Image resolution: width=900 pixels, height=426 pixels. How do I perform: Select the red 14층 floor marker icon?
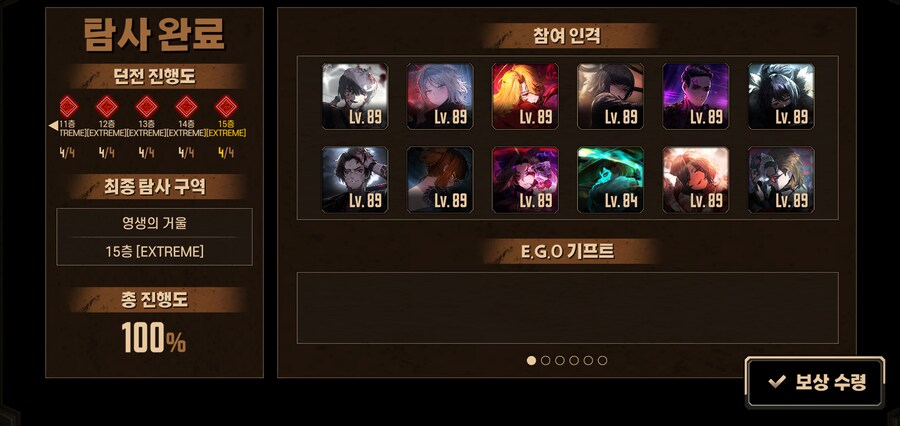point(186,107)
